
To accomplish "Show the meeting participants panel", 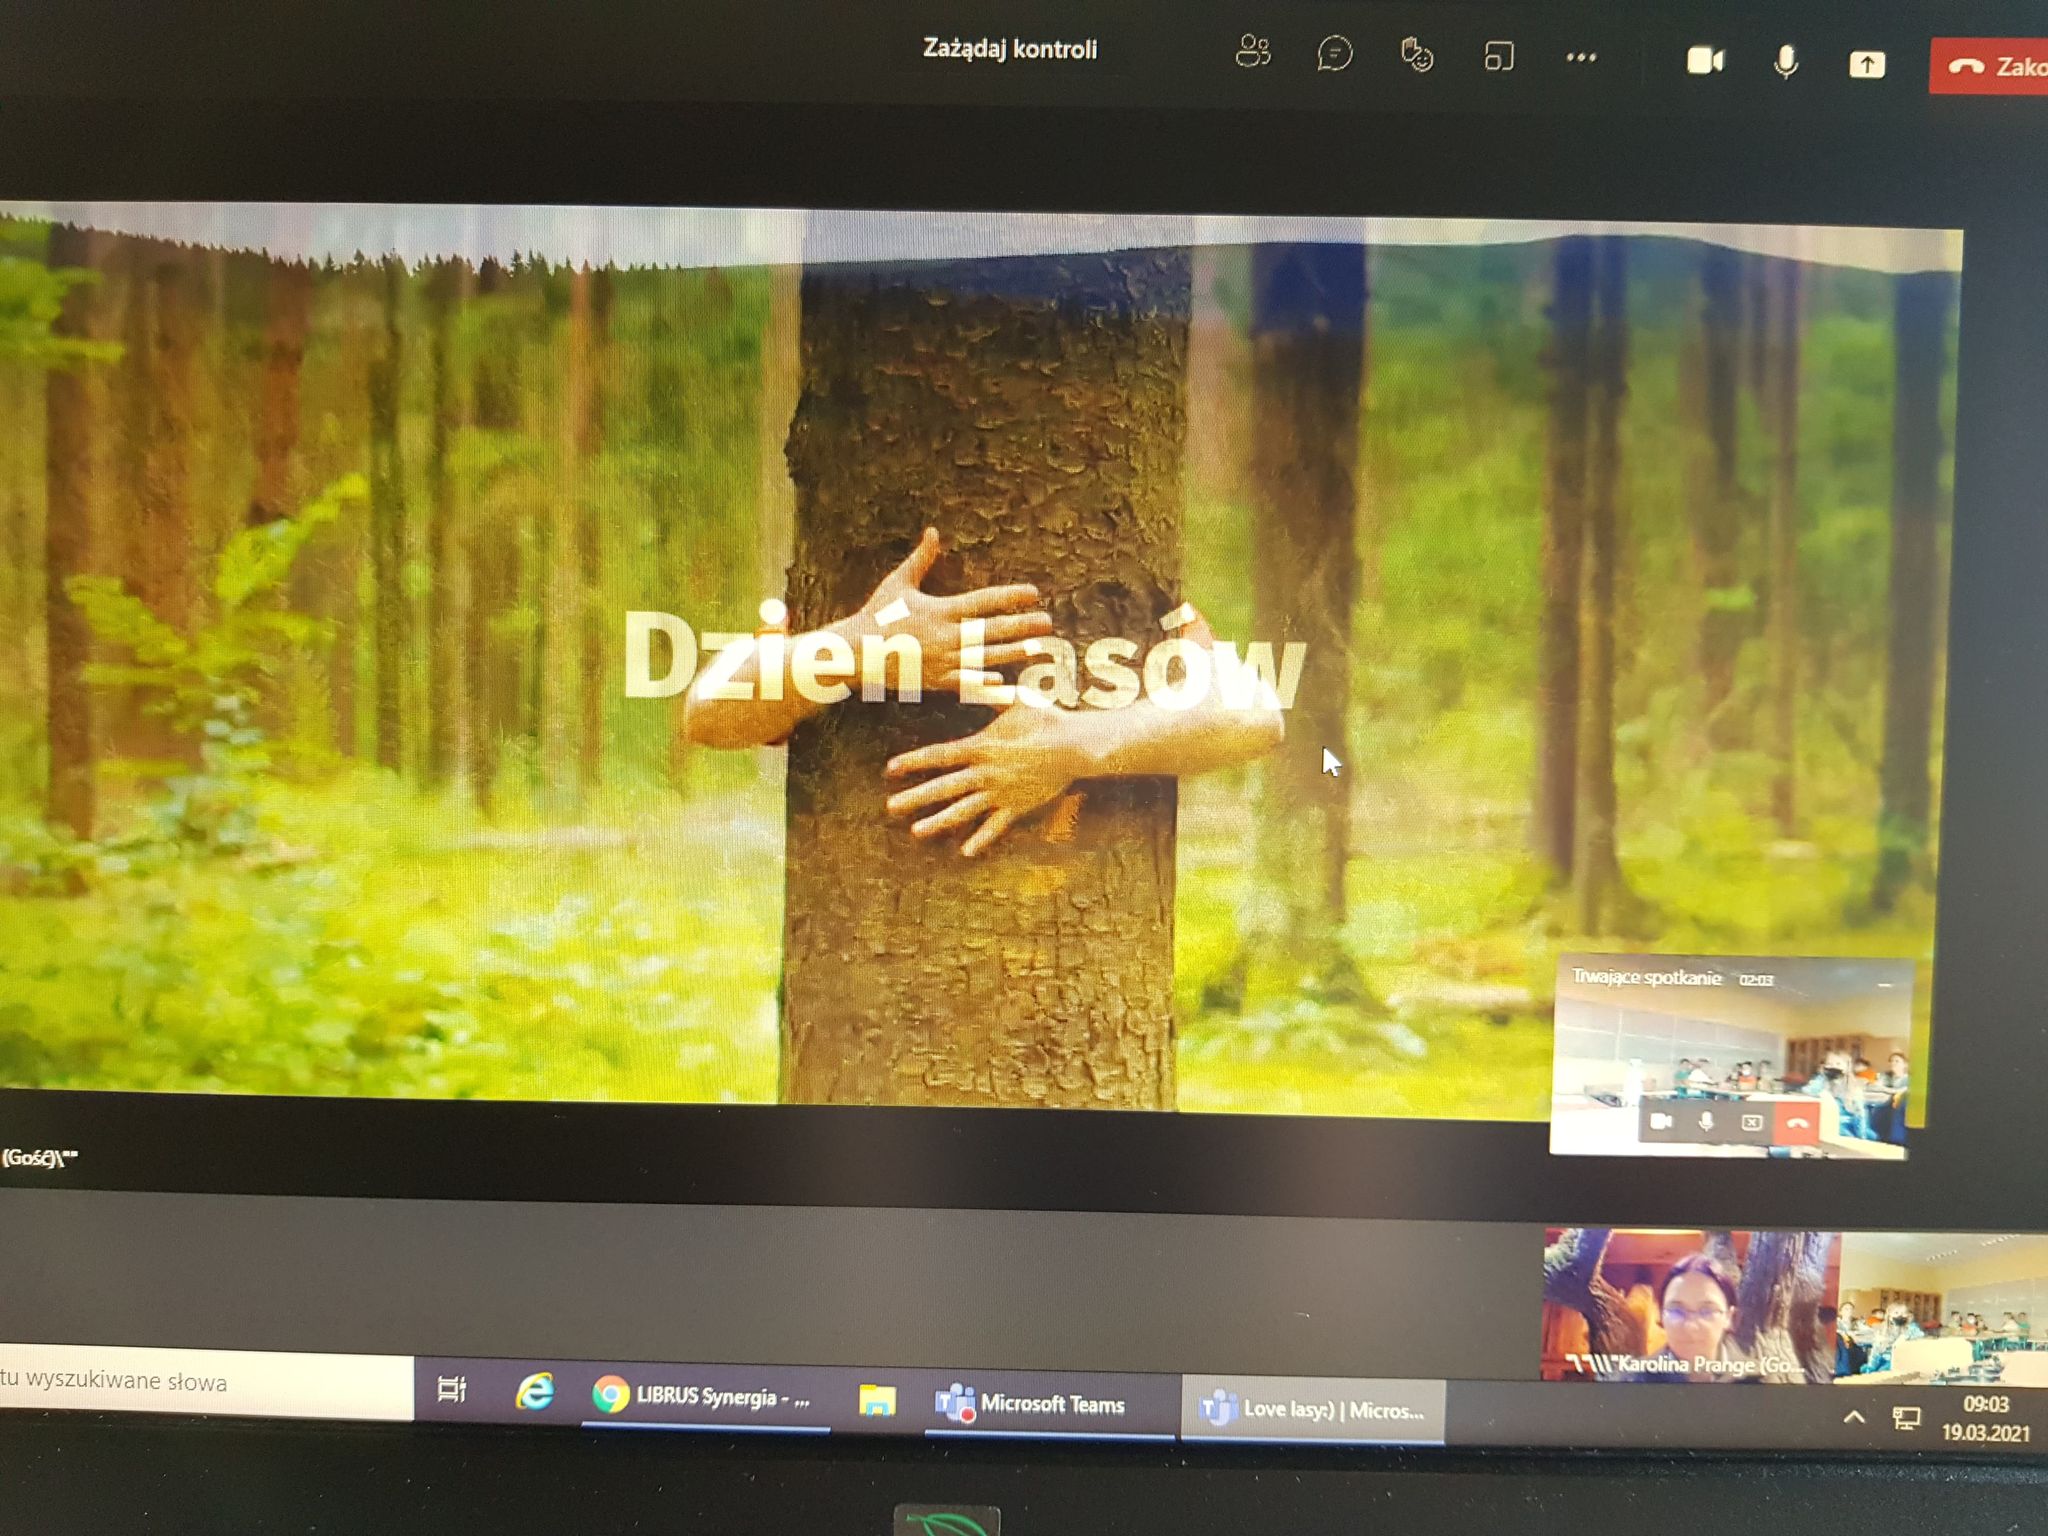I will coord(1252,52).
